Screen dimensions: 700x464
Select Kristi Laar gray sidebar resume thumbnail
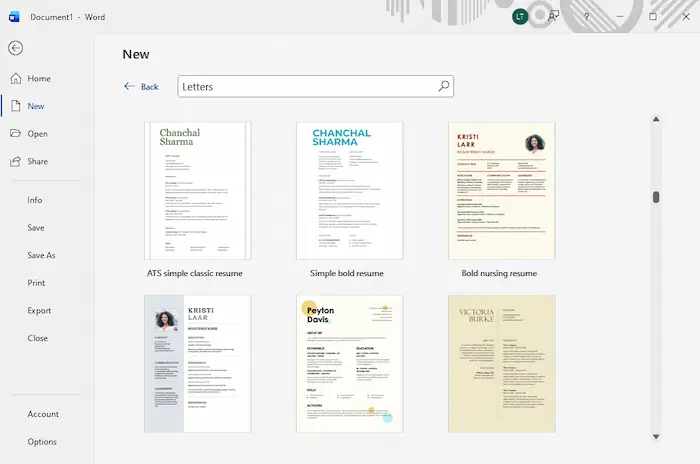click(x=197, y=364)
